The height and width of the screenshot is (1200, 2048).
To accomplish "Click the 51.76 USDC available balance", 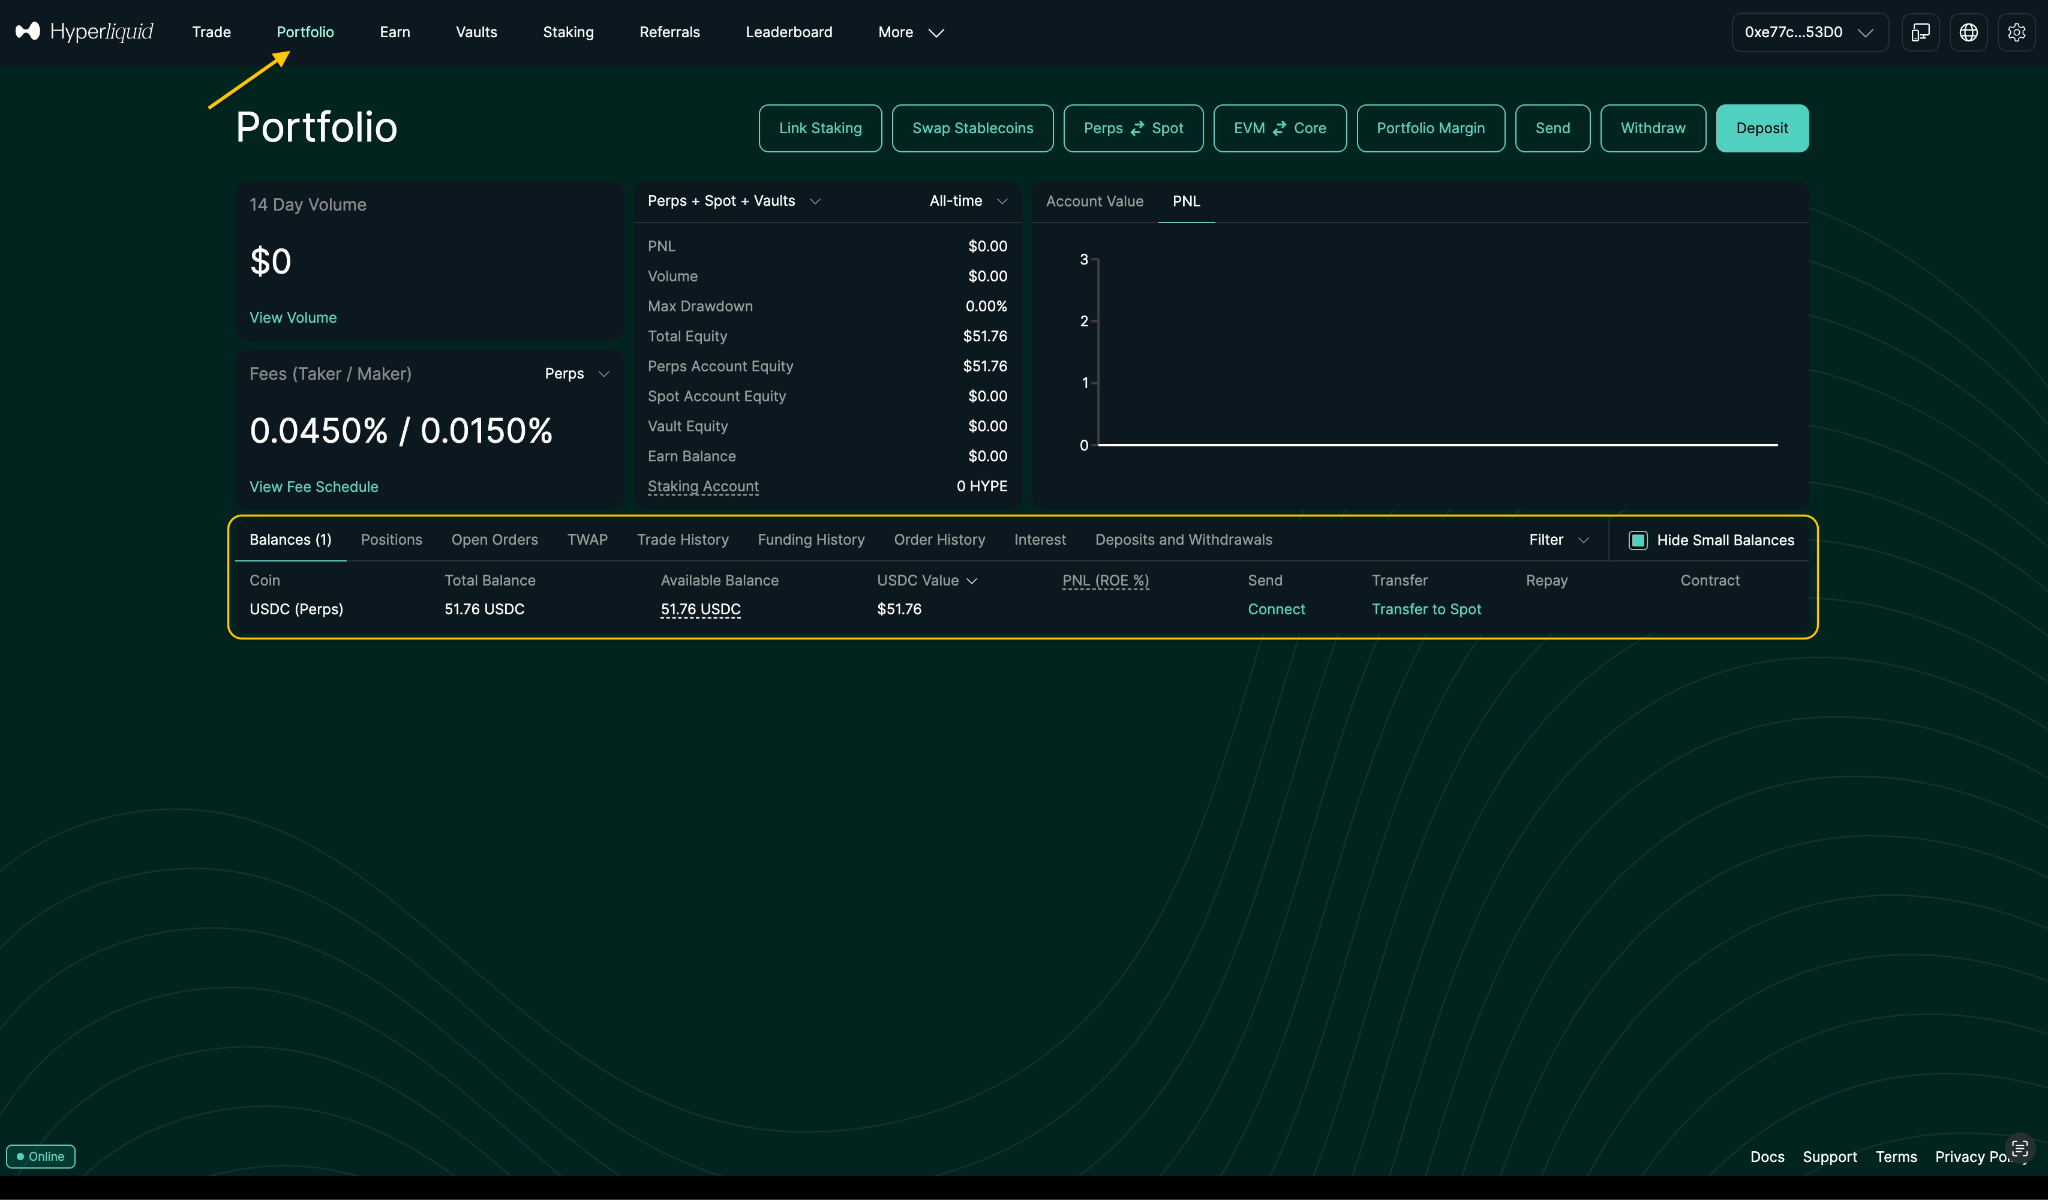I will coord(700,609).
